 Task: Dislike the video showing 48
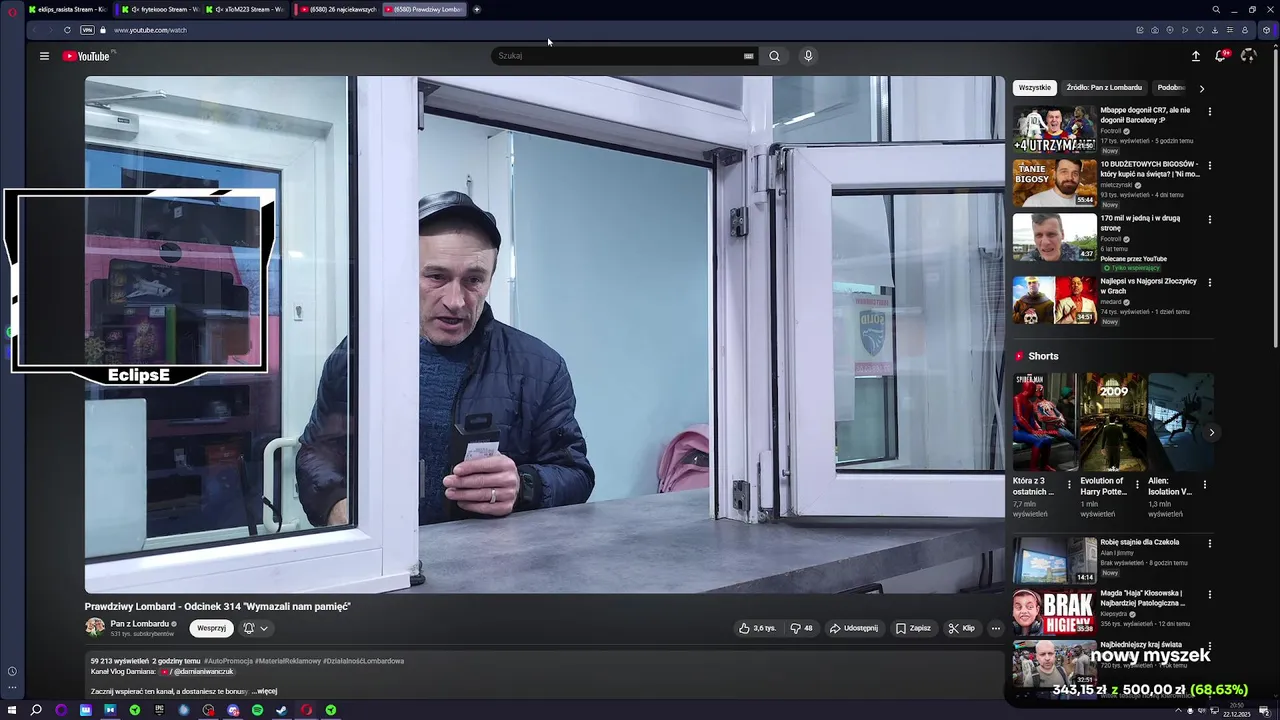pyautogui.click(x=801, y=628)
